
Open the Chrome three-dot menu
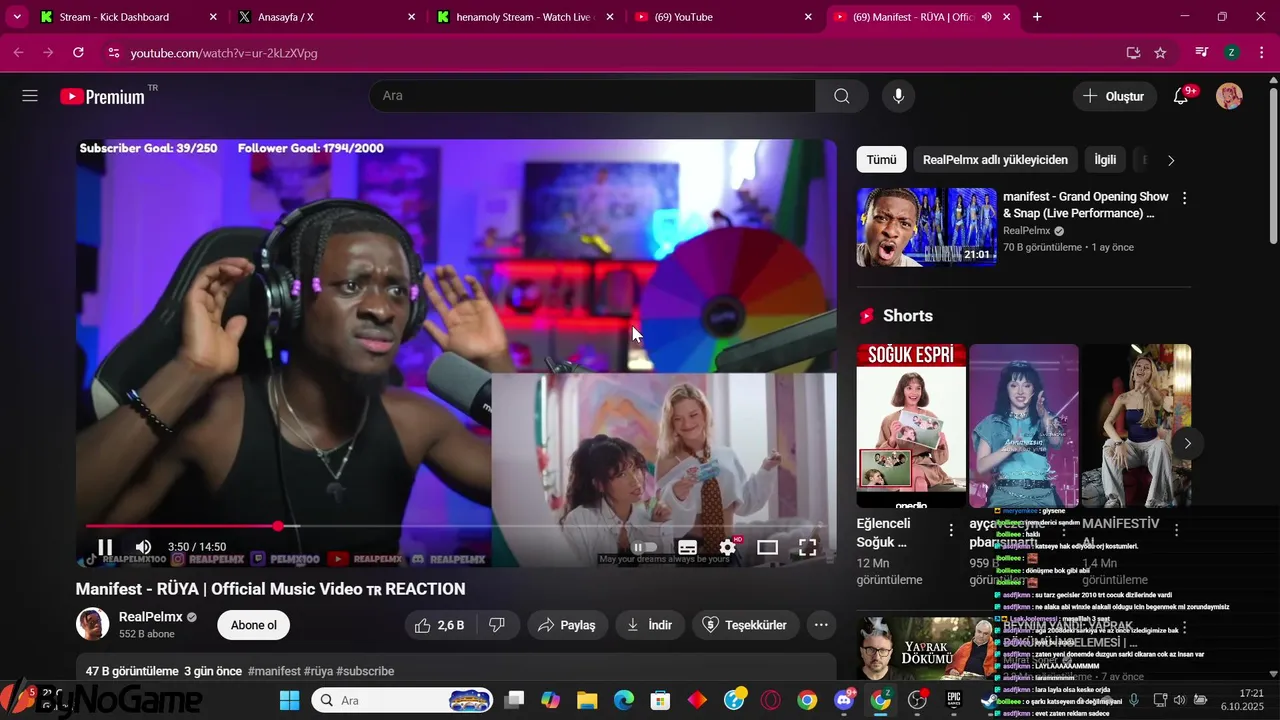pyautogui.click(x=1260, y=53)
